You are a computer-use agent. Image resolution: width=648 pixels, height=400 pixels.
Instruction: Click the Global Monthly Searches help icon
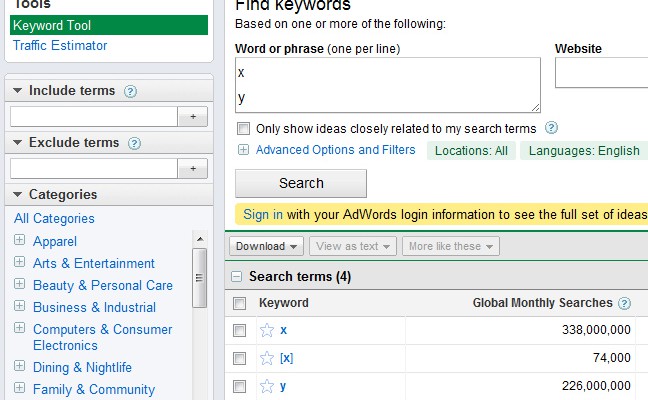624,303
